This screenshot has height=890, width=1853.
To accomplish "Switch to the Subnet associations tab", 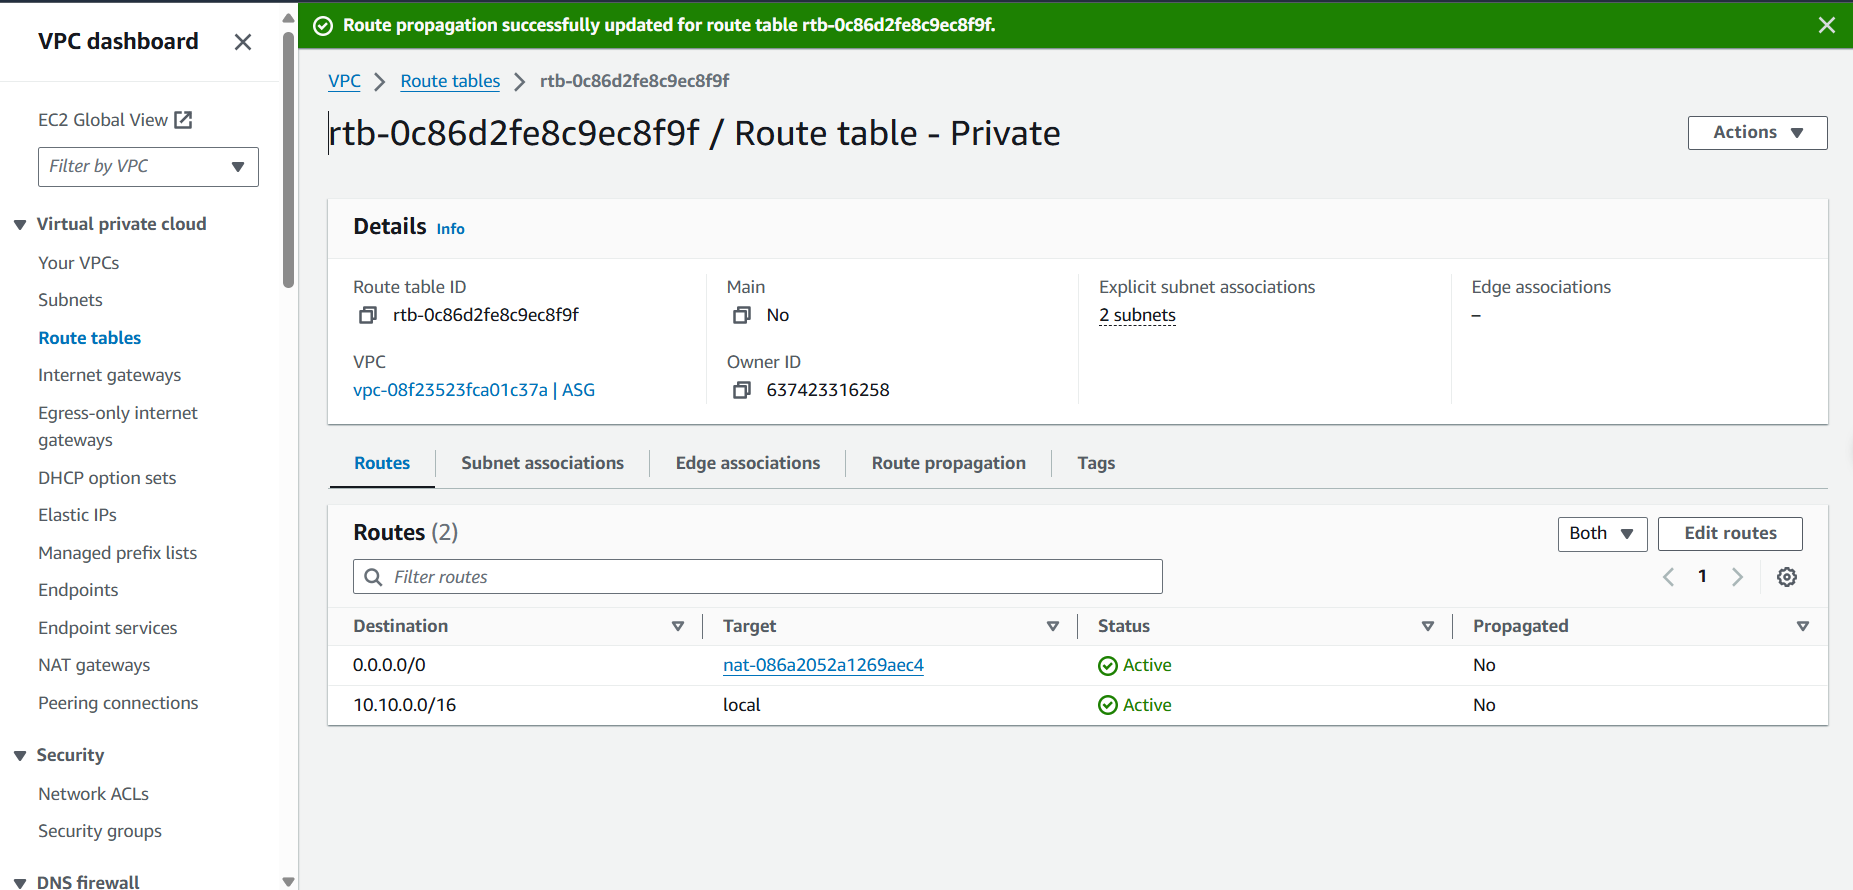I will (x=542, y=463).
